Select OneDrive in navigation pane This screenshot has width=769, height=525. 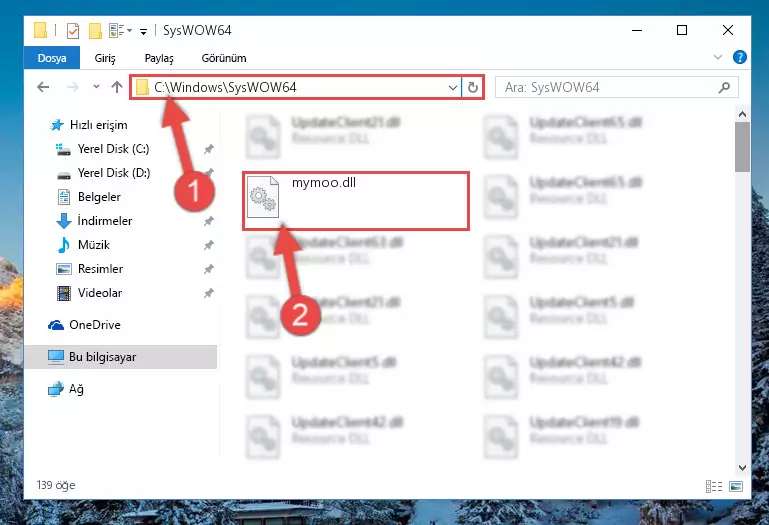point(95,325)
